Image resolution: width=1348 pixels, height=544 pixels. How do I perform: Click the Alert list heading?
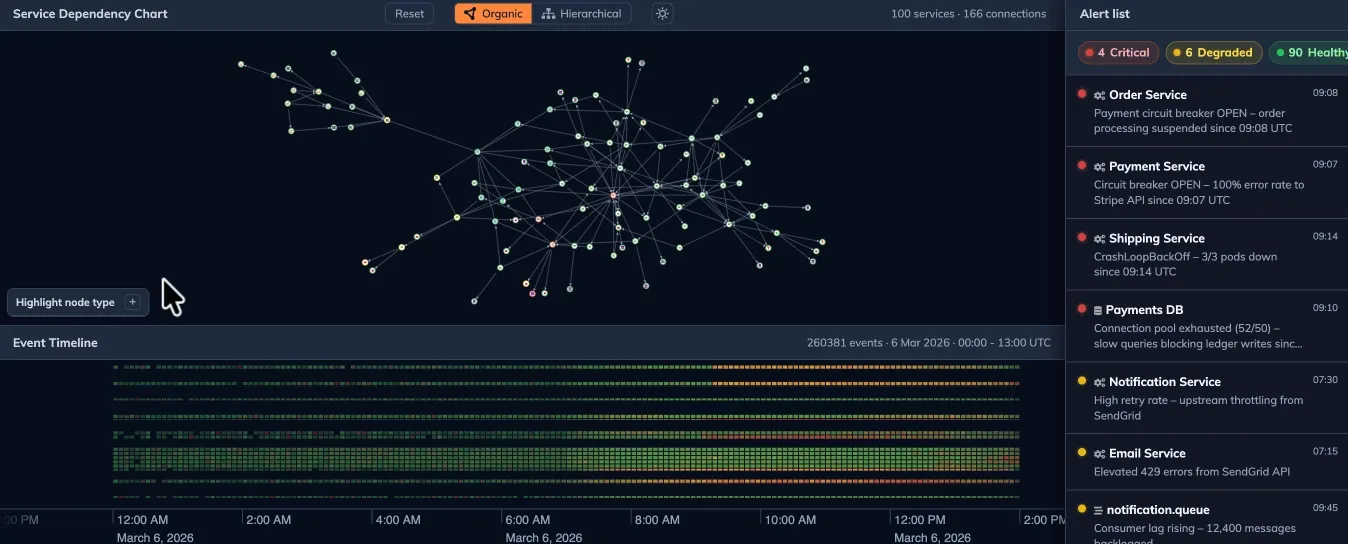[x=1105, y=14]
